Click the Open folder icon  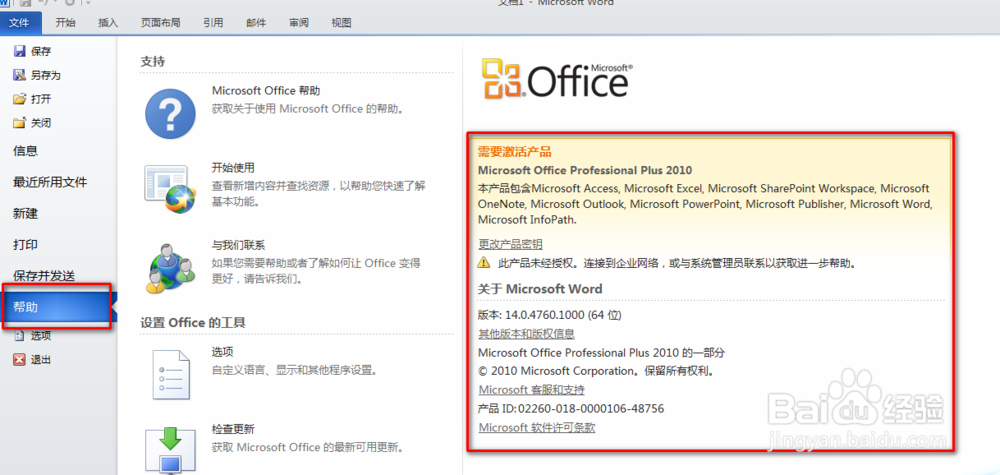19,99
